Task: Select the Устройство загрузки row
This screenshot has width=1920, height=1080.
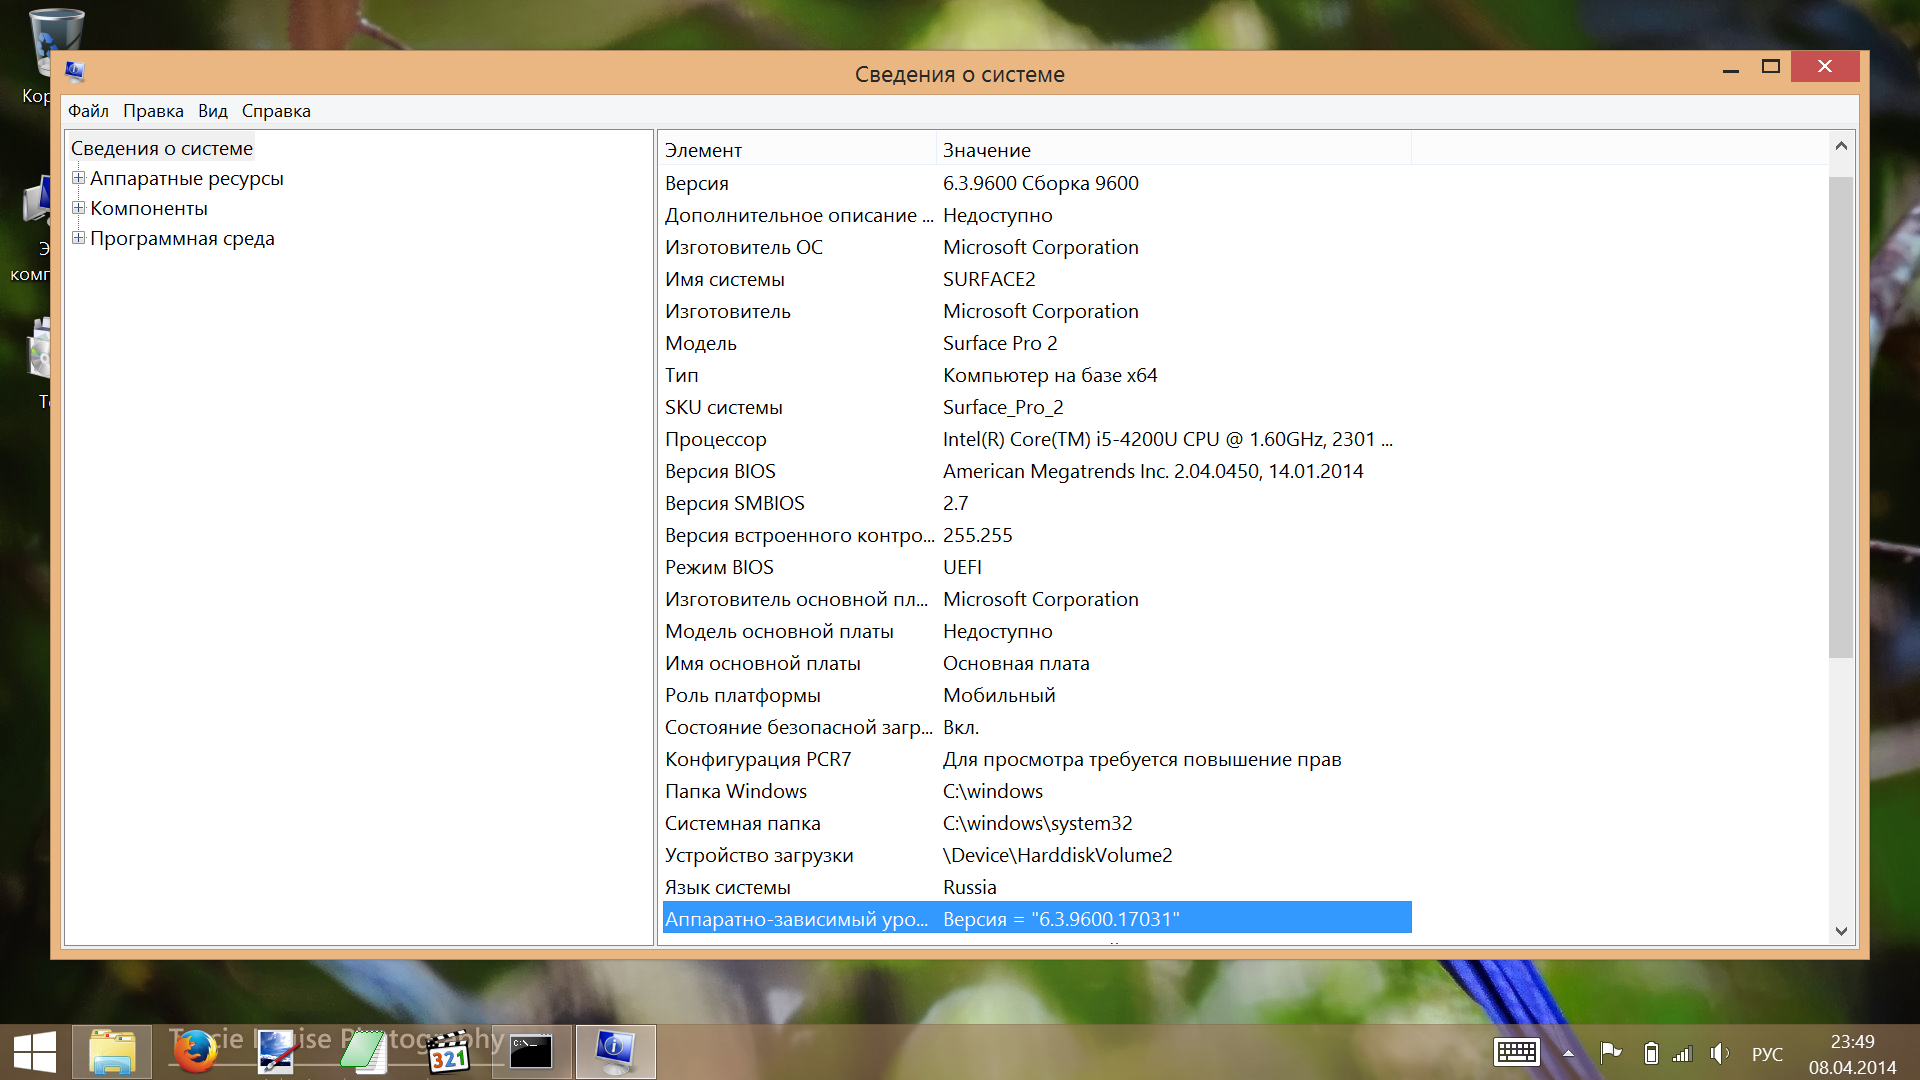Action: click(1037, 855)
